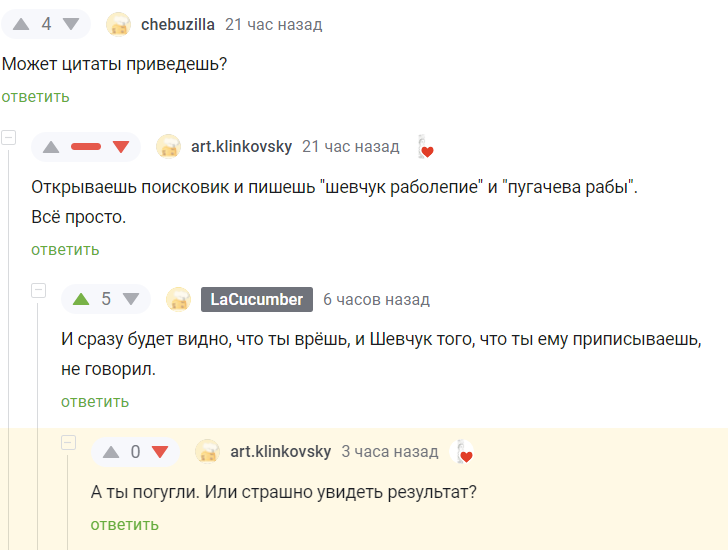Reply to the highlighted art.klinkovsky comment
Screen dimensions: 728x550
point(124,525)
